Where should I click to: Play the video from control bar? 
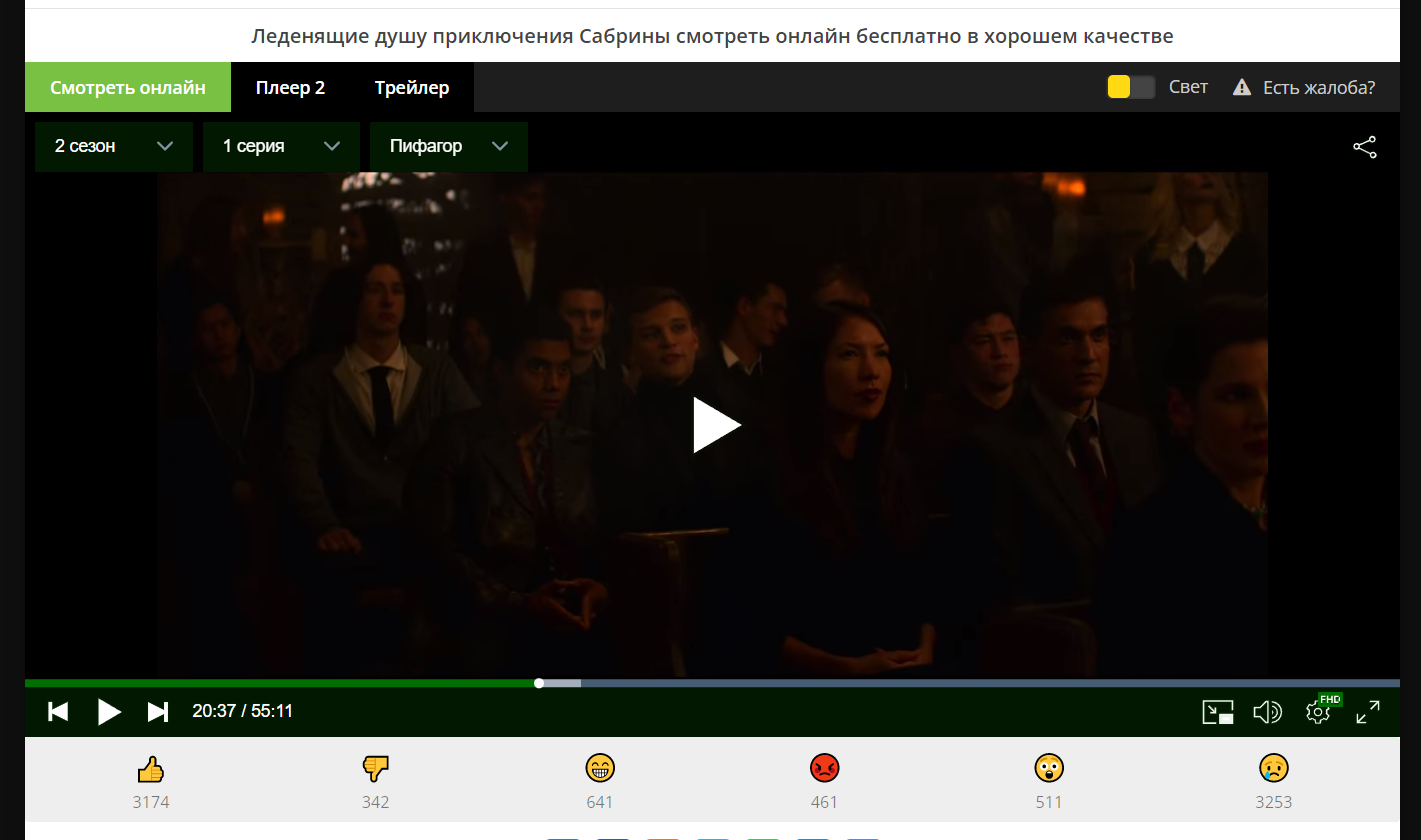[109, 711]
